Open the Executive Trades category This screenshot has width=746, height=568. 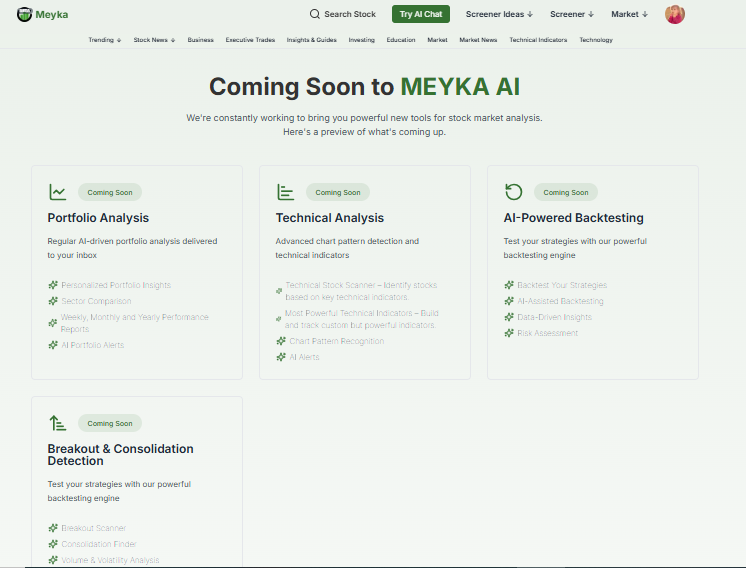[250, 40]
